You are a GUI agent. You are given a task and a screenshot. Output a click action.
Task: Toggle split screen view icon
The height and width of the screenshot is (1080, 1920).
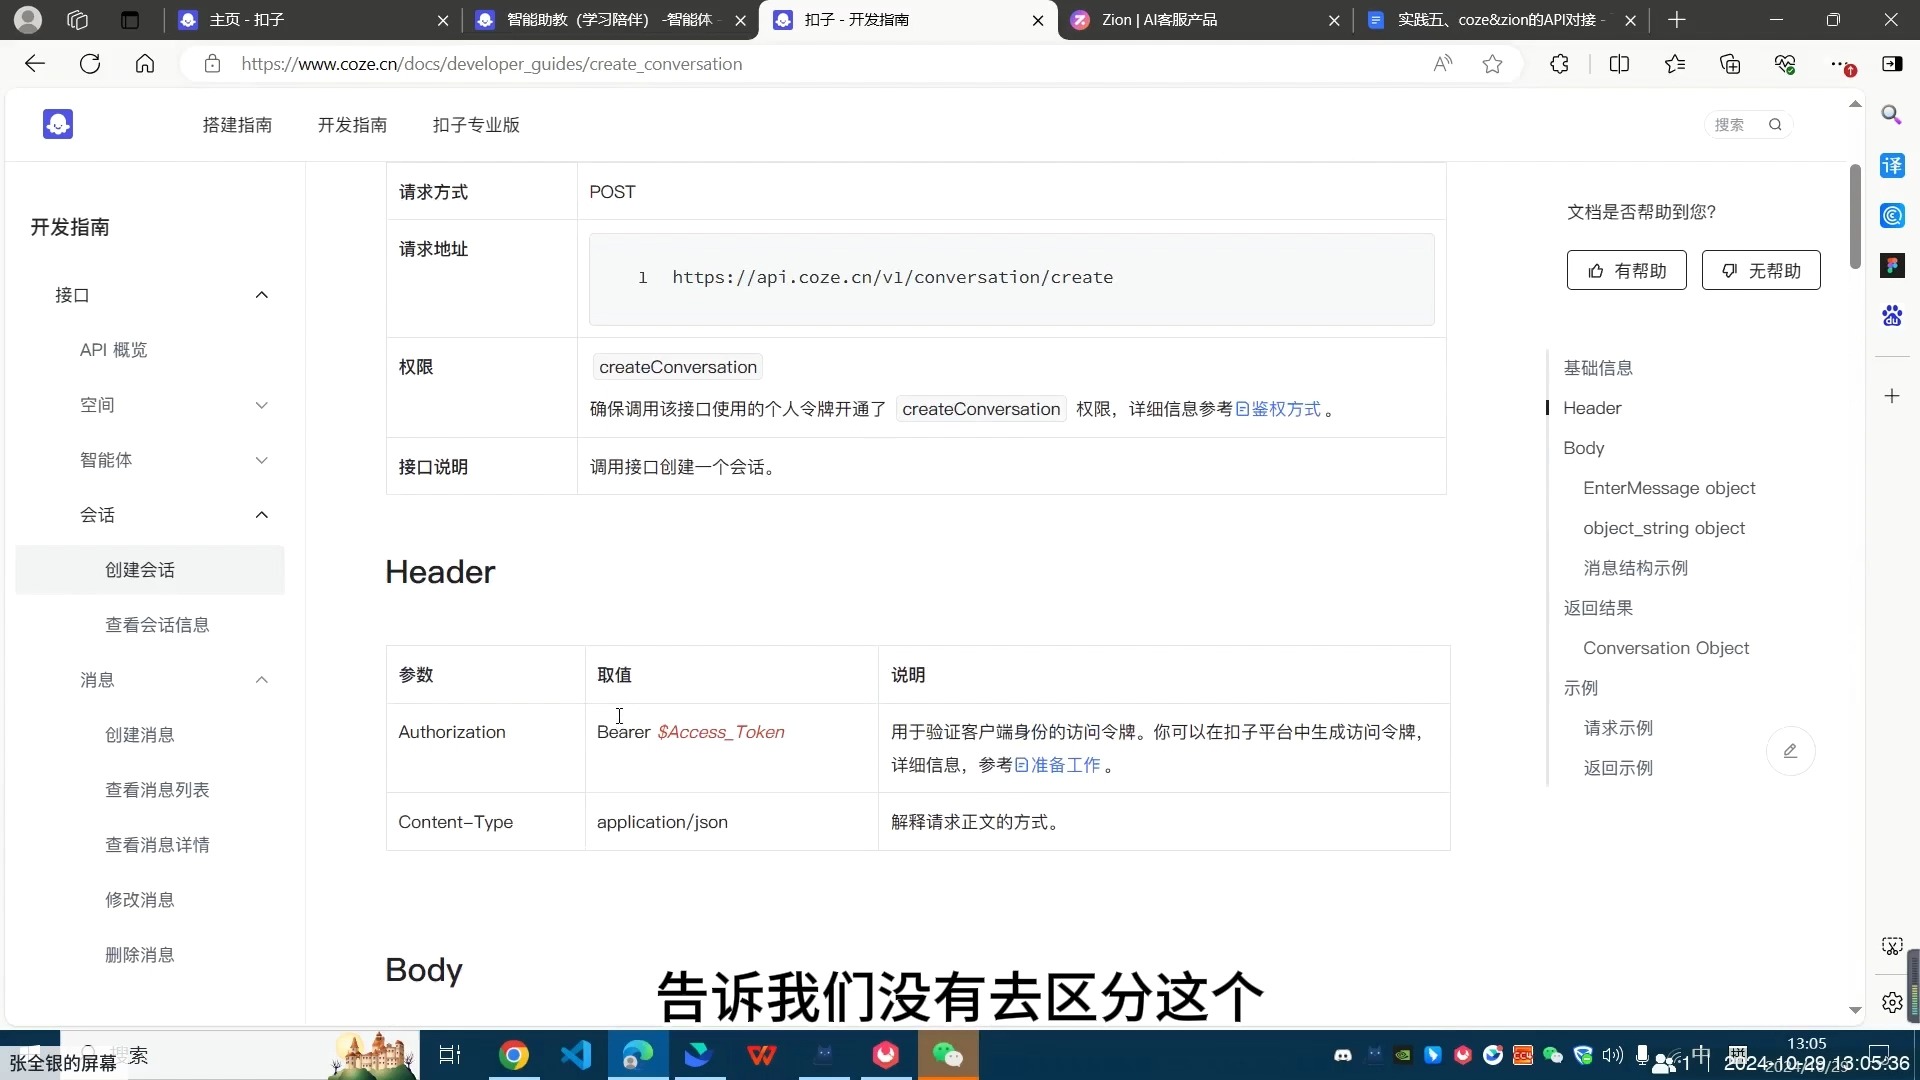point(1619,64)
